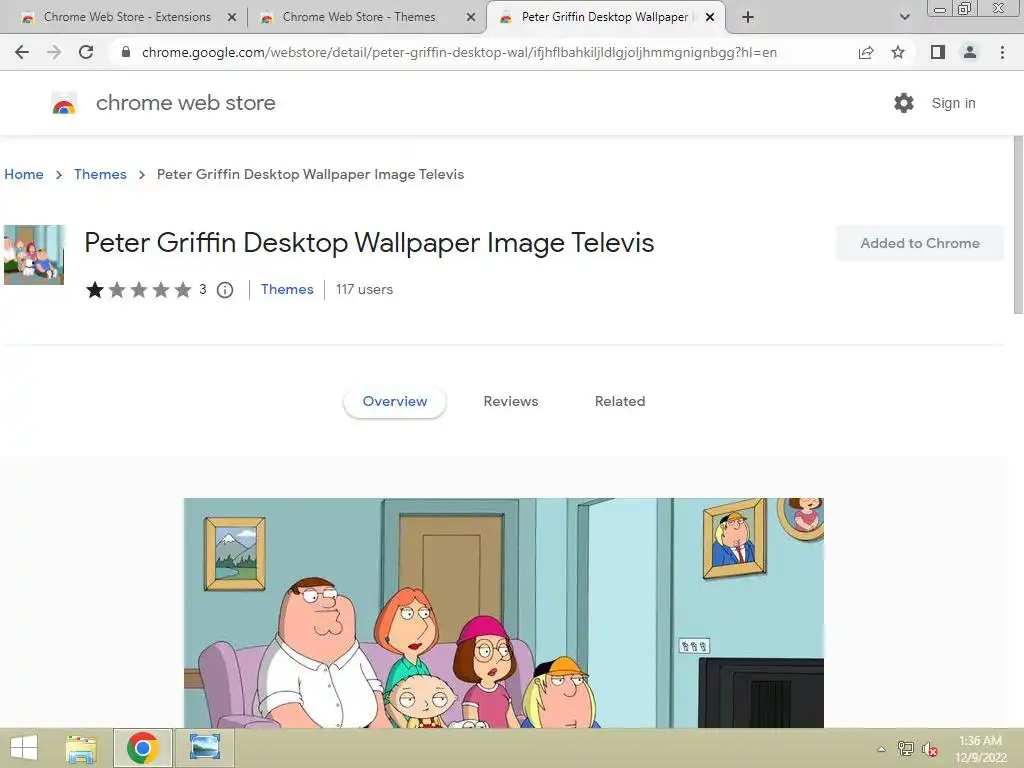Open the Chrome profile avatar menu

pos(970,52)
